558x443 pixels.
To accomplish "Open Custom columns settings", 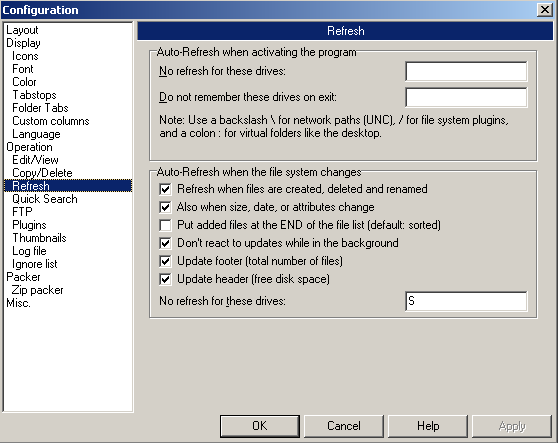I will tap(51, 121).
